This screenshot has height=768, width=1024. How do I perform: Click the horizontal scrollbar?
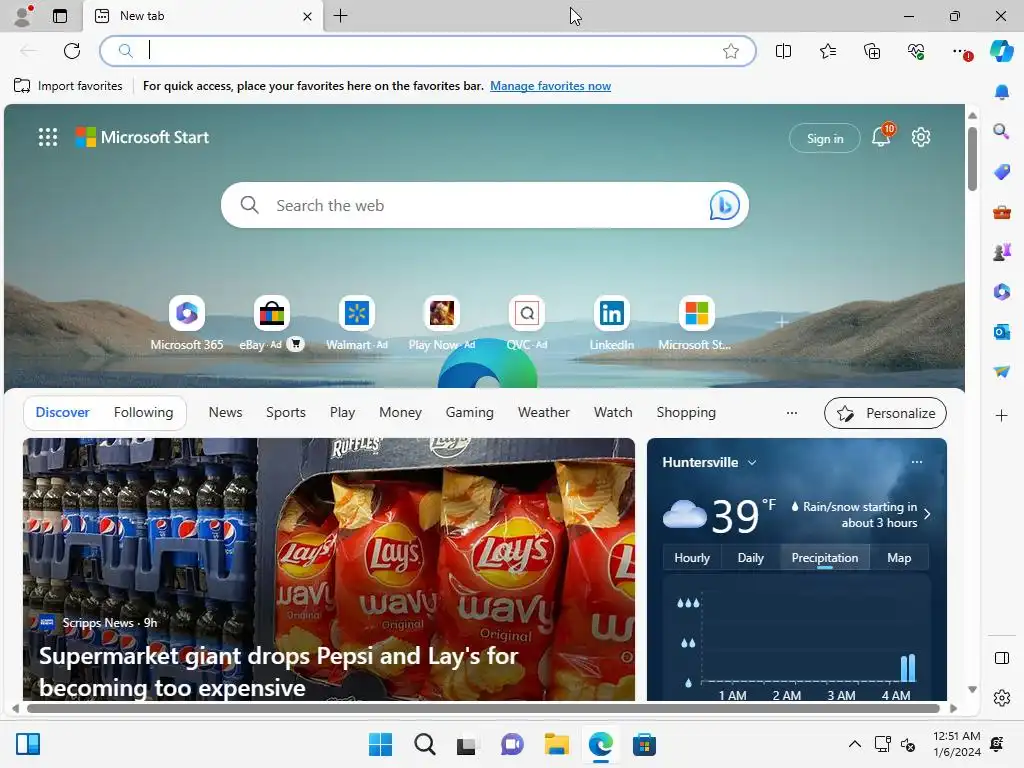pyautogui.click(x=483, y=709)
